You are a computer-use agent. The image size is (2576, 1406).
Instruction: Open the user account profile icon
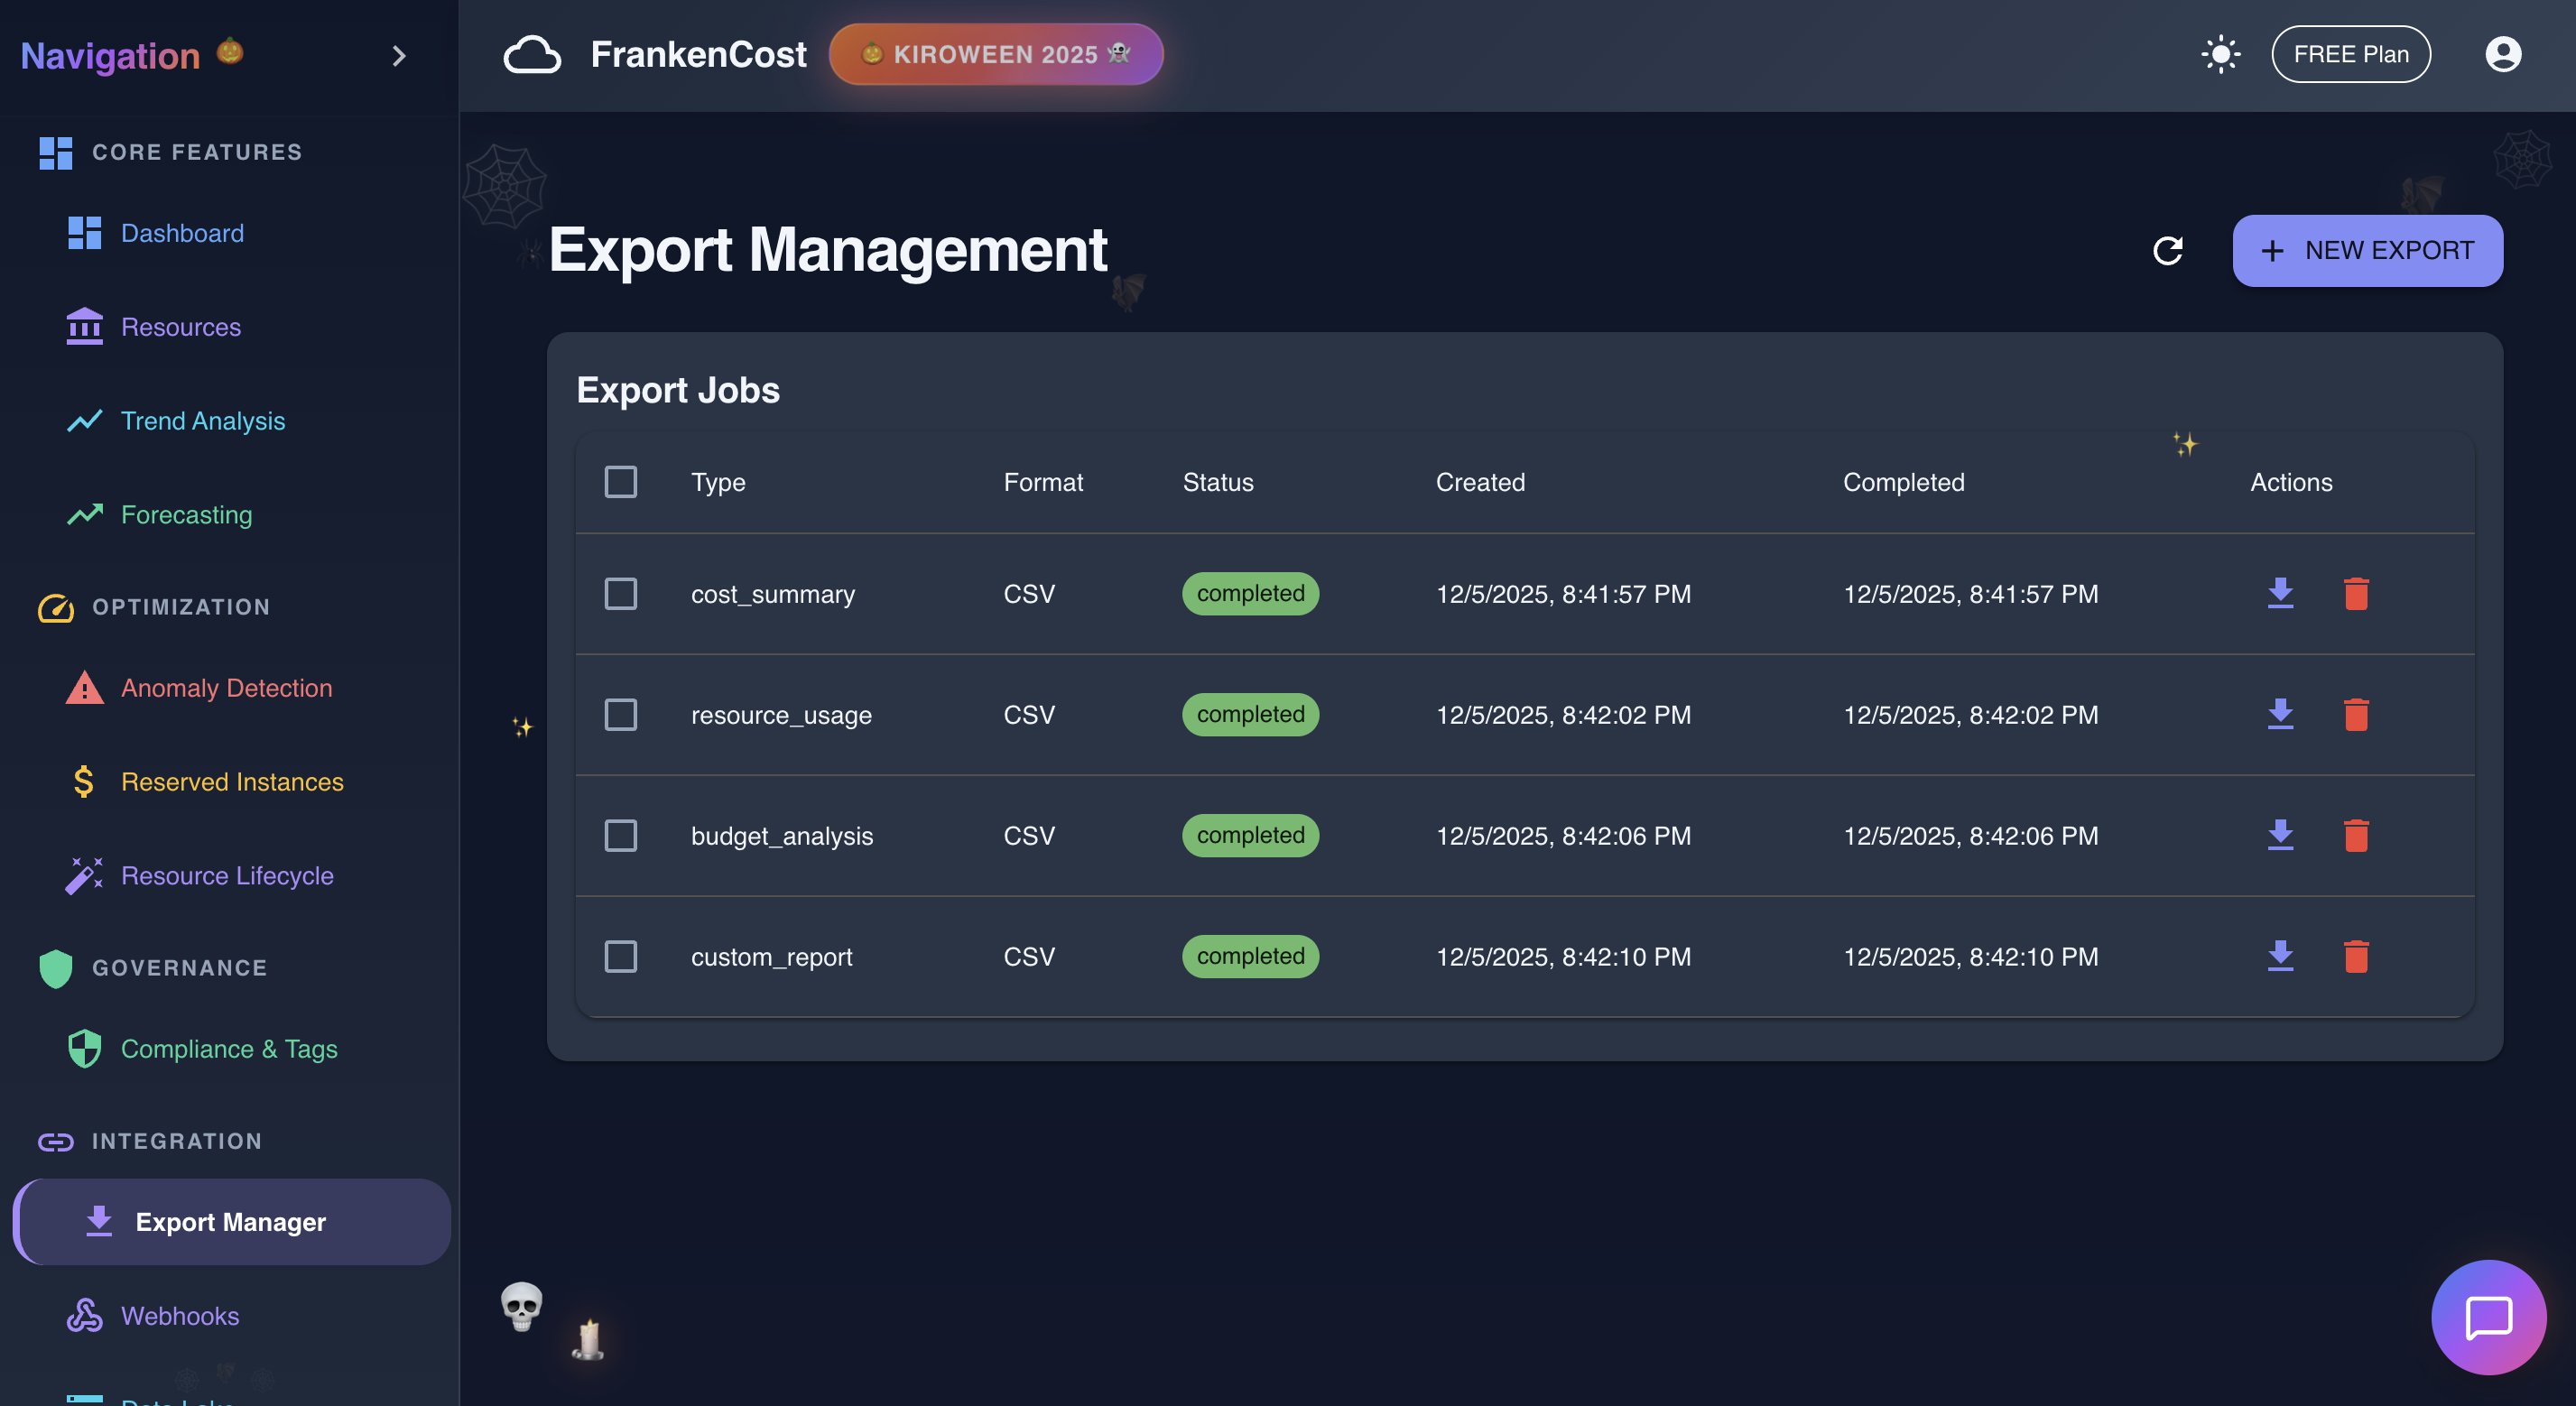[x=2502, y=54]
